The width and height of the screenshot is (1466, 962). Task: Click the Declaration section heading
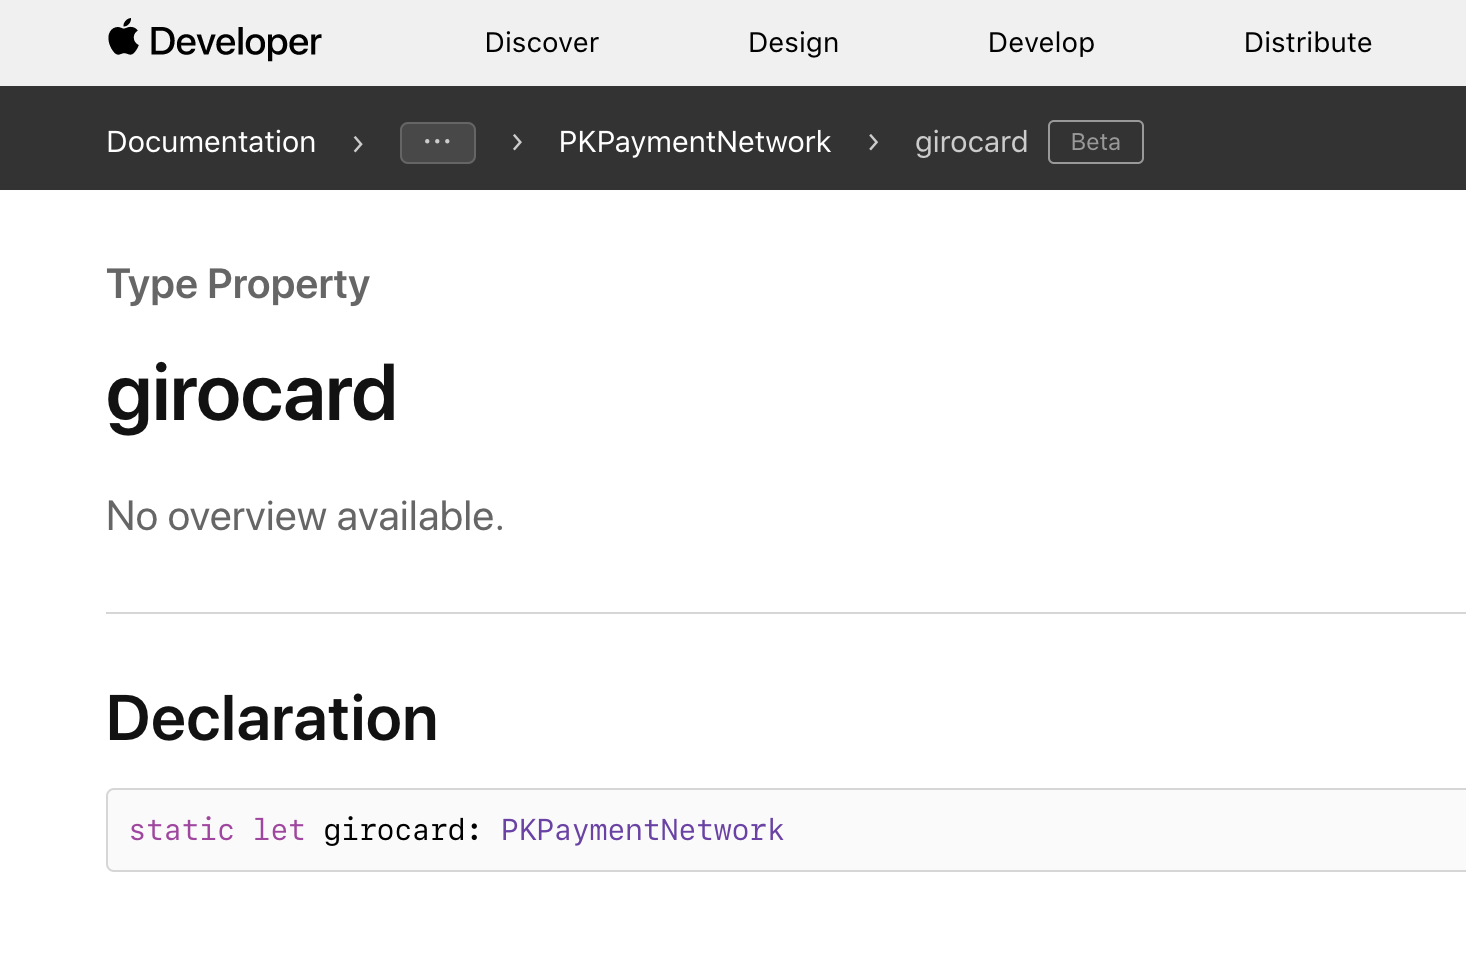pos(272,718)
